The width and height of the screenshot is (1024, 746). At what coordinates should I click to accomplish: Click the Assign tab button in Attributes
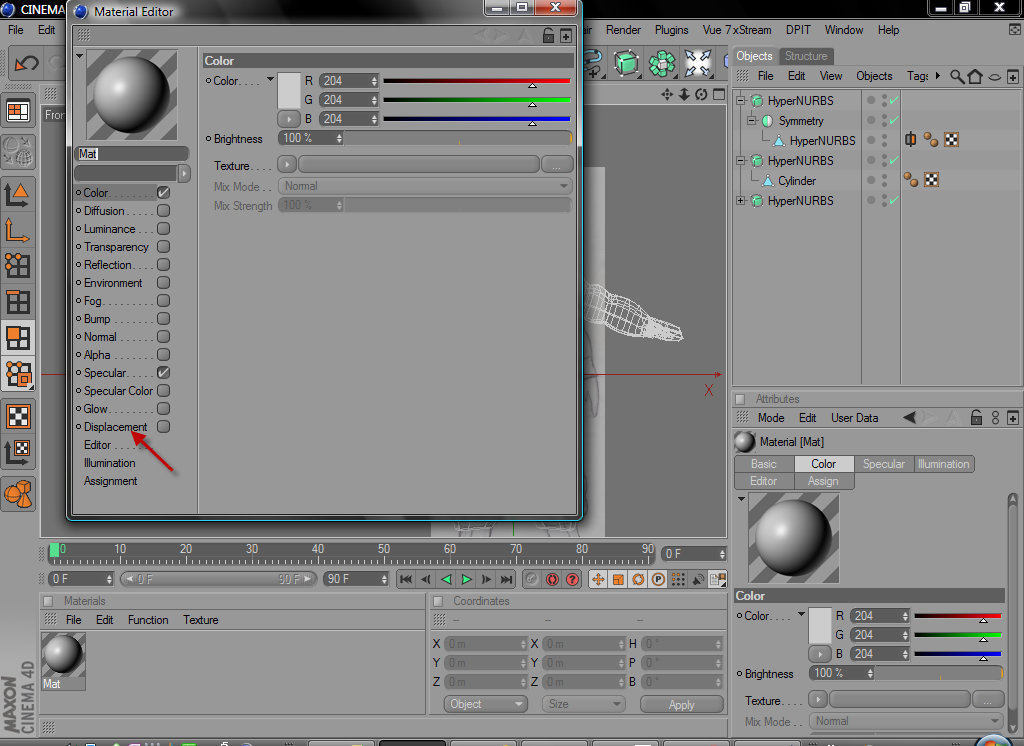coord(823,481)
